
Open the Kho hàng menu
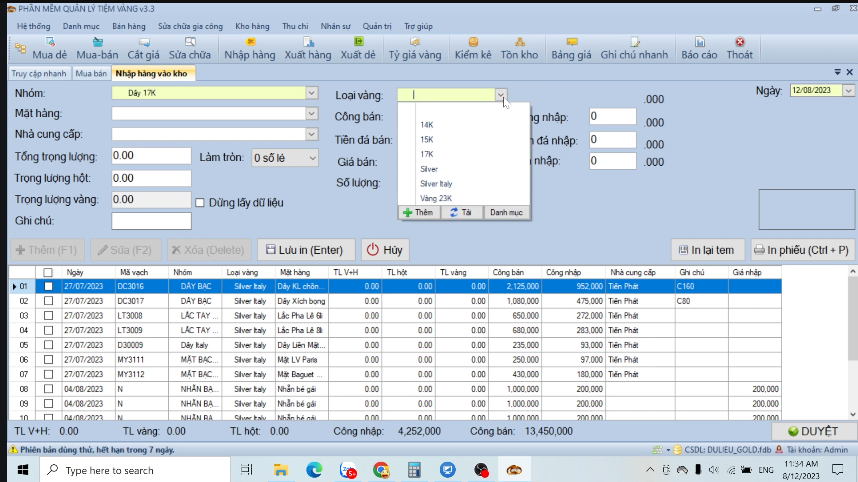click(252, 26)
